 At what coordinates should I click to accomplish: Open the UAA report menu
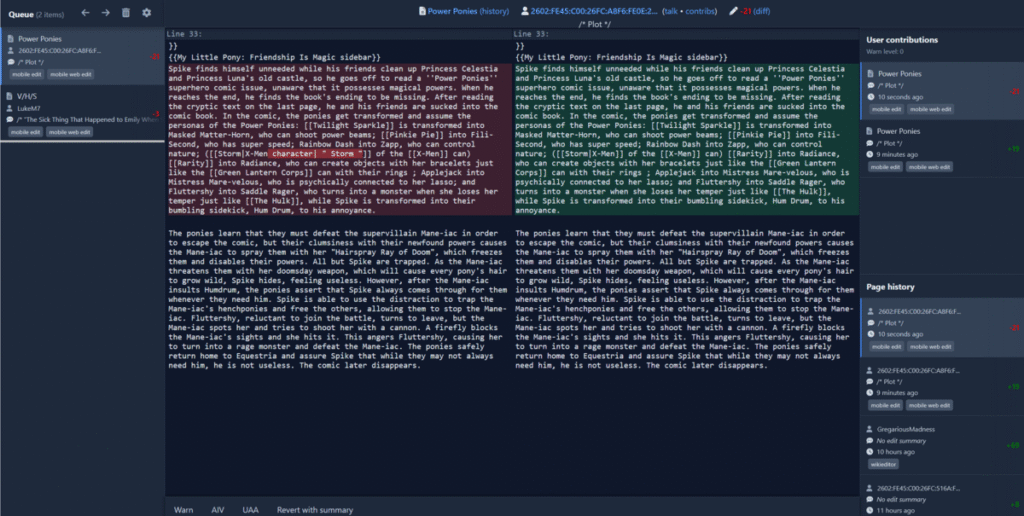click(x=250, y=509)
